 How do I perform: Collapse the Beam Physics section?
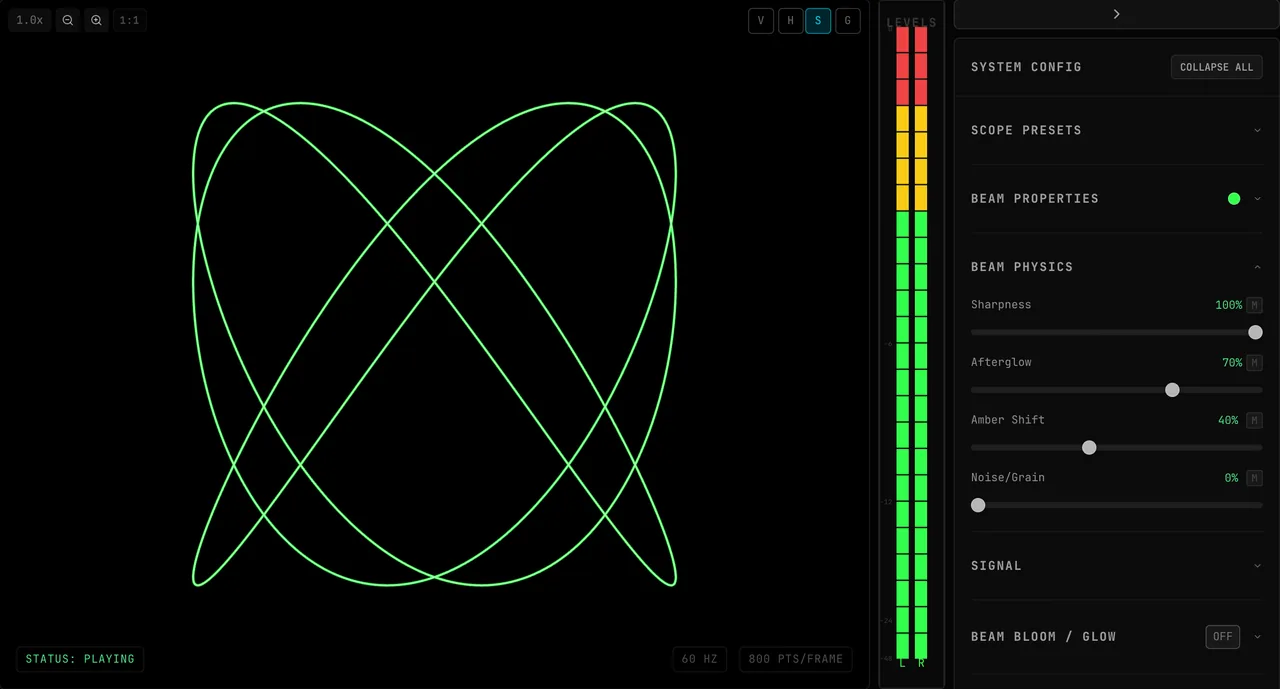click(x=1116, y=267)
